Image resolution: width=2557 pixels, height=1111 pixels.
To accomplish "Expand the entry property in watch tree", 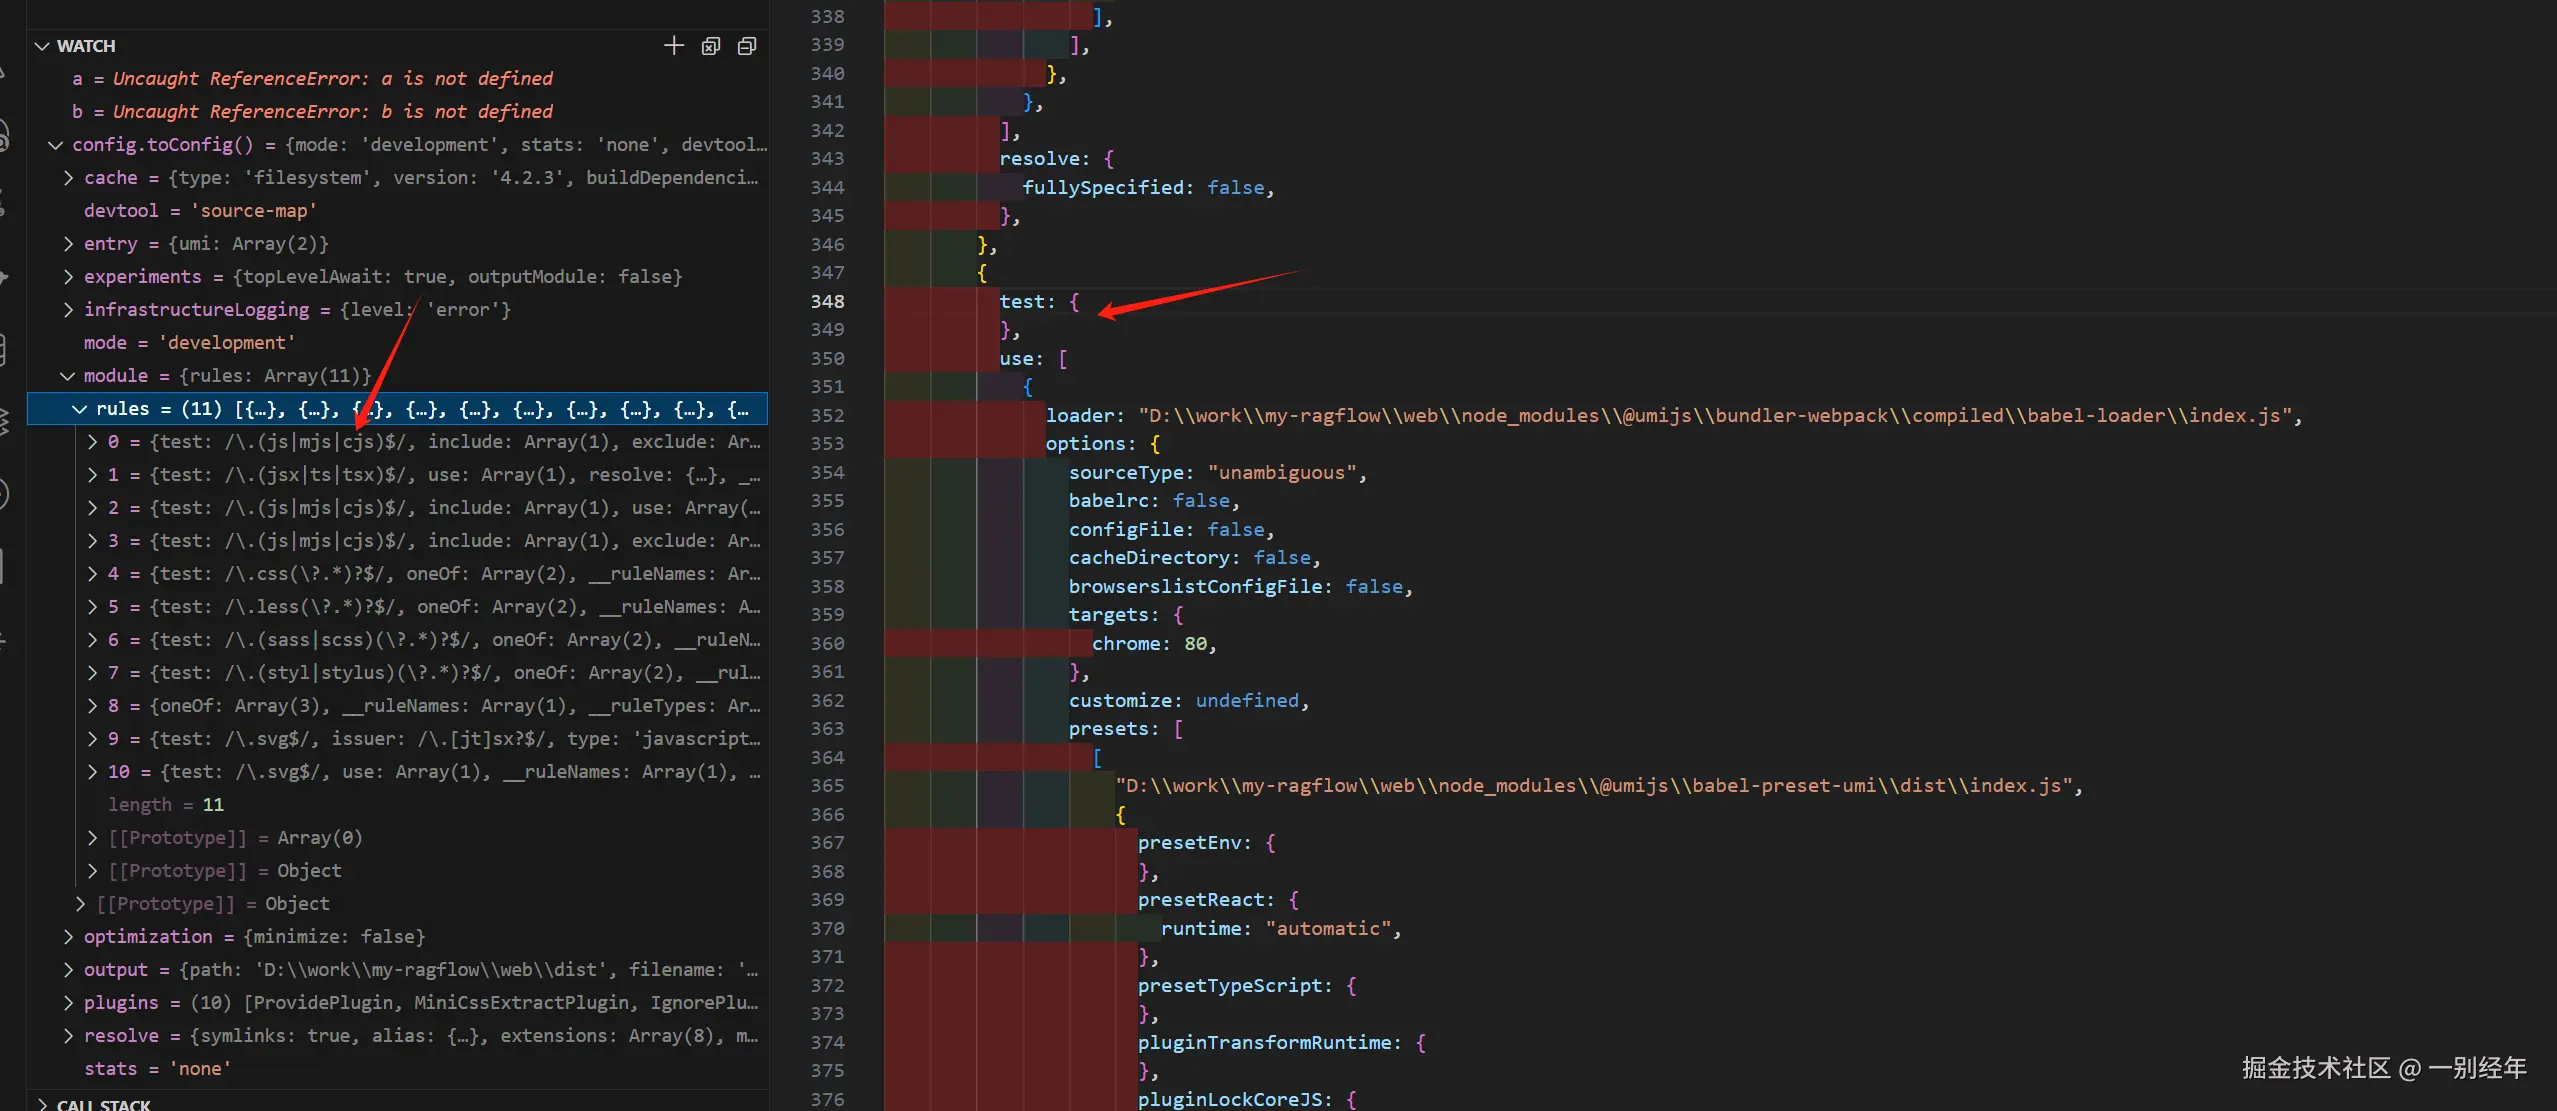I will 68,244.
